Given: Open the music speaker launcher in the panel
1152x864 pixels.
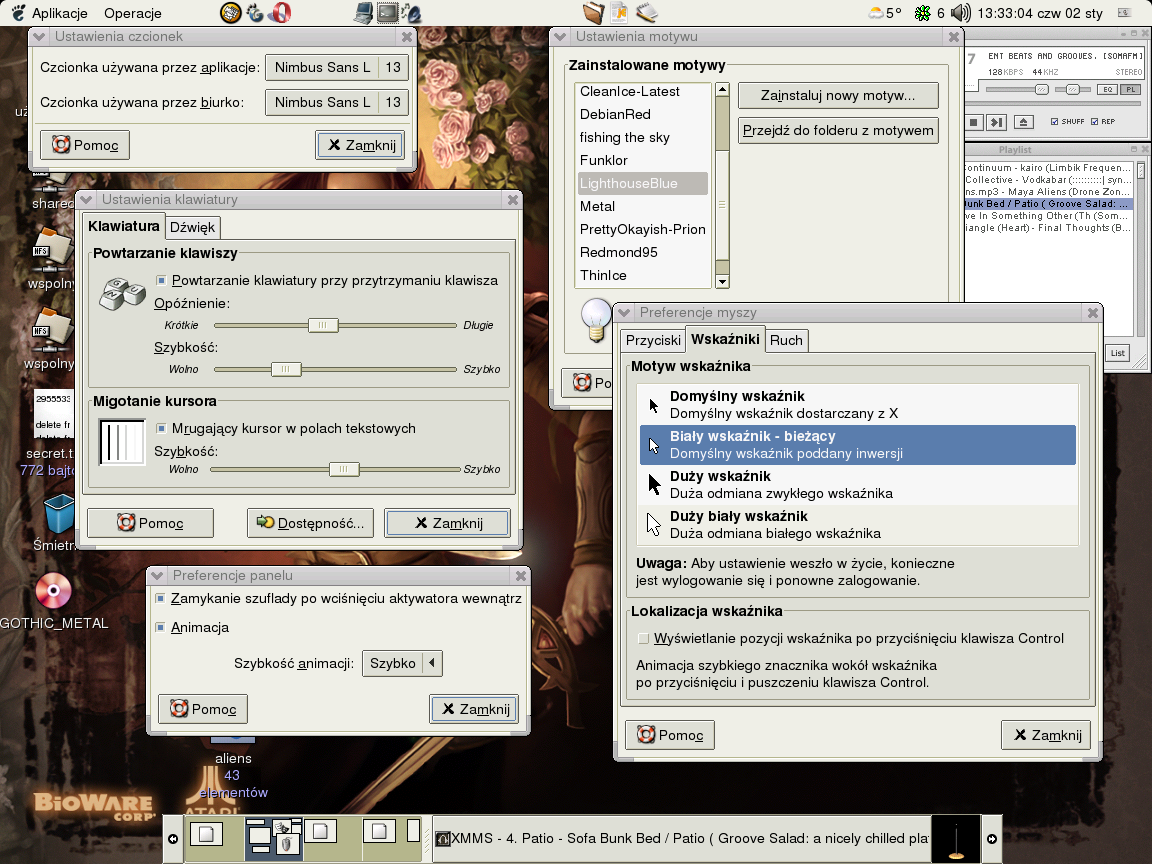Looking at the screenshot, I should [x=411, y=12].
